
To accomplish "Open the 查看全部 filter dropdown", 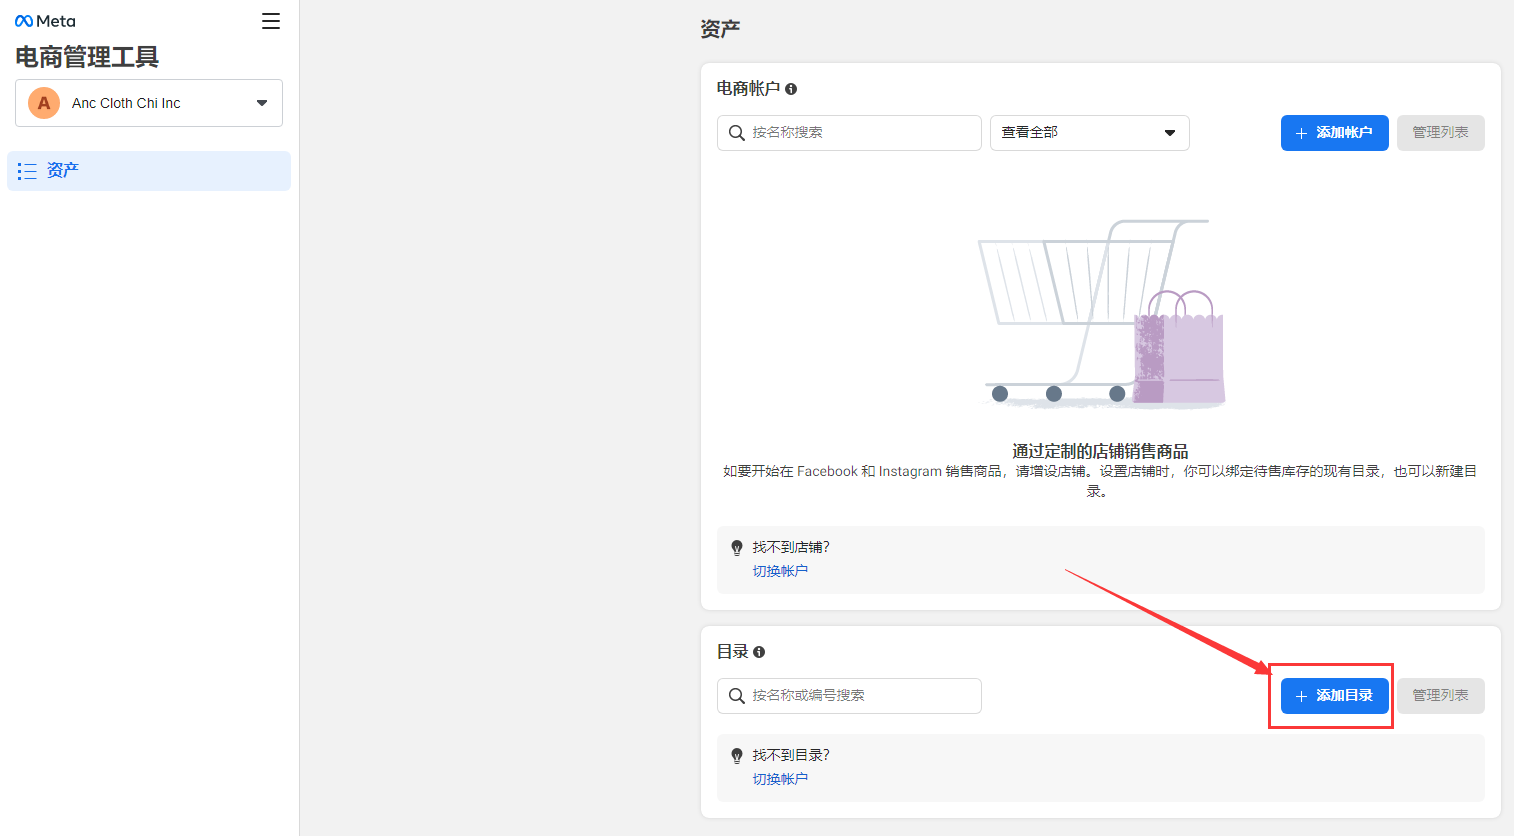I will 1089,133.
